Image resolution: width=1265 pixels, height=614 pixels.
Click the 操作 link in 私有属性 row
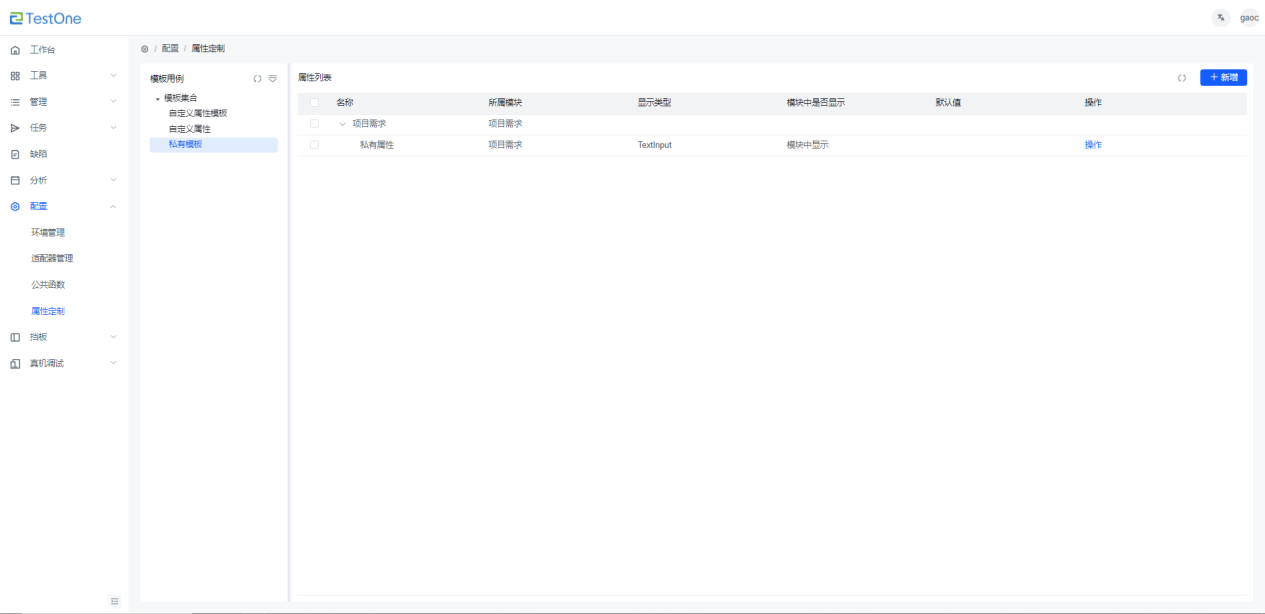coord(1093,145)
